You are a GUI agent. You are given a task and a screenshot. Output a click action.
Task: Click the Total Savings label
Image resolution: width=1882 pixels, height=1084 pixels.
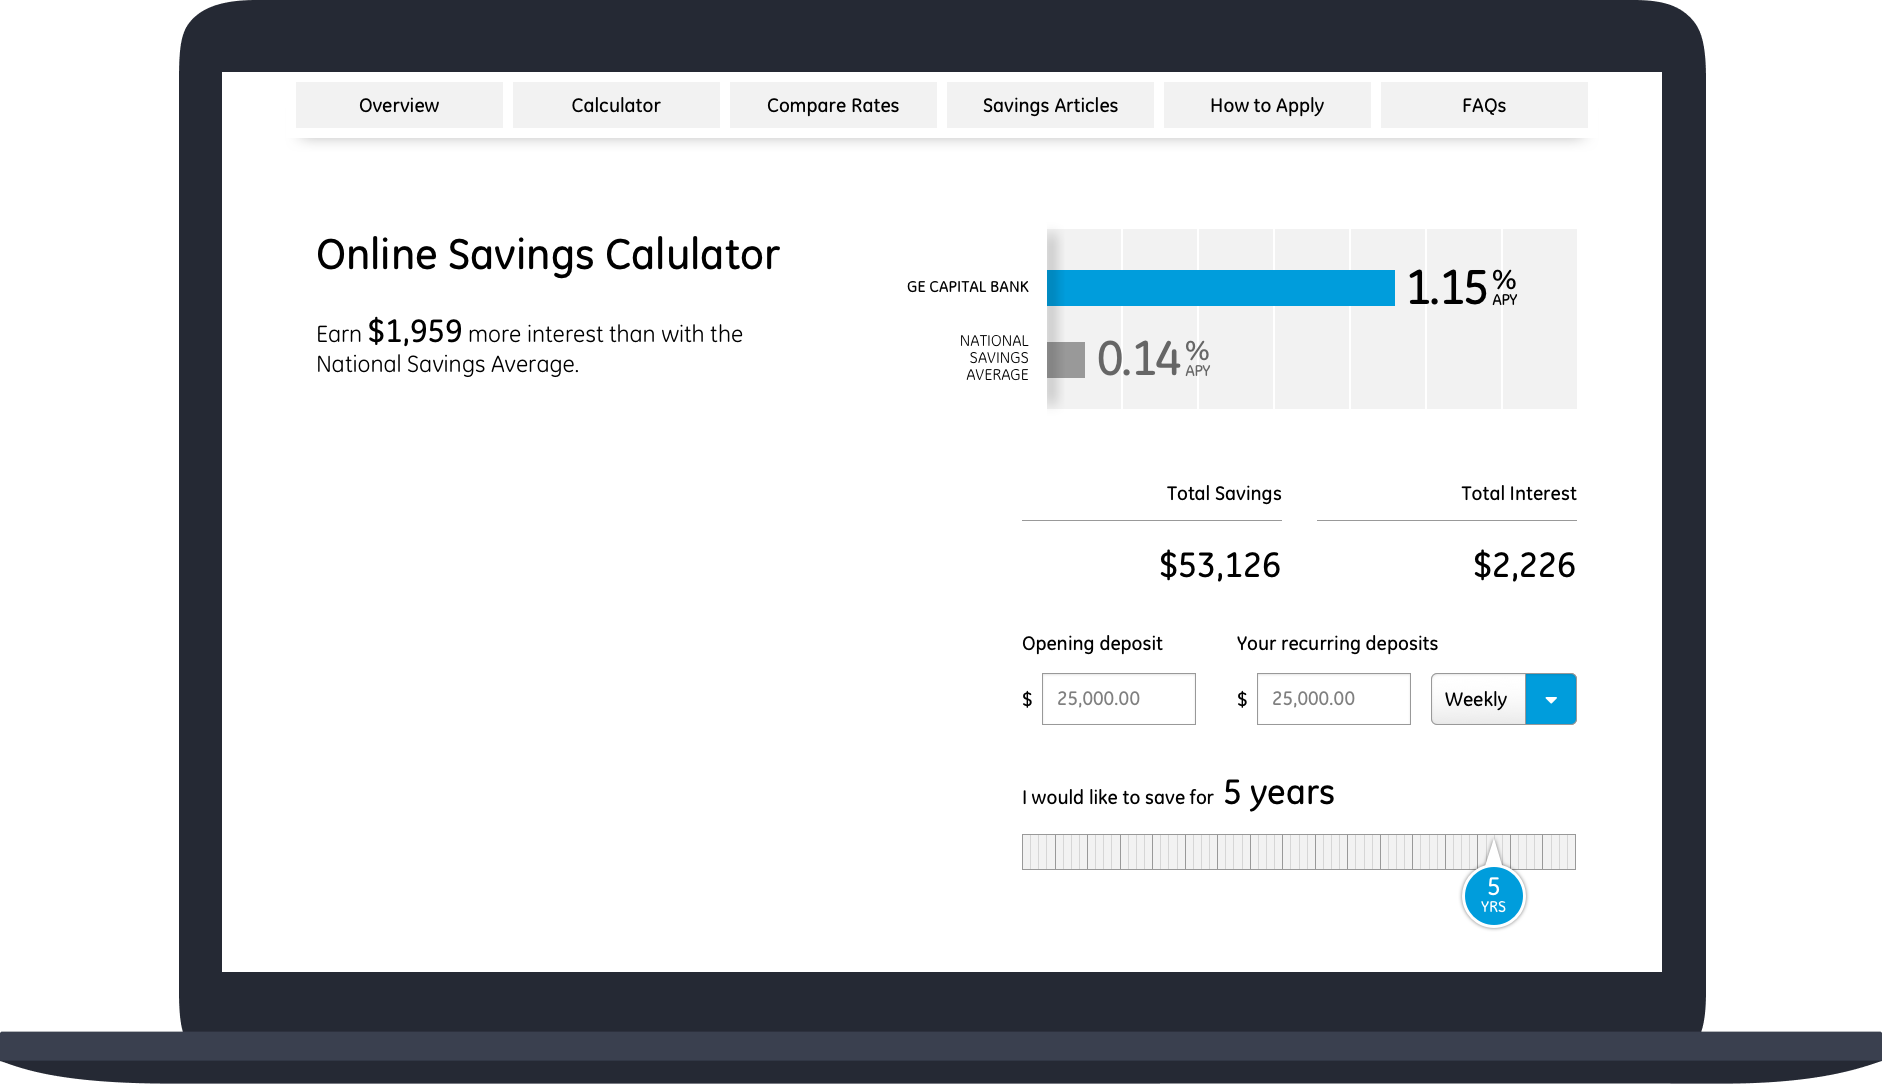coord(1224,493)
